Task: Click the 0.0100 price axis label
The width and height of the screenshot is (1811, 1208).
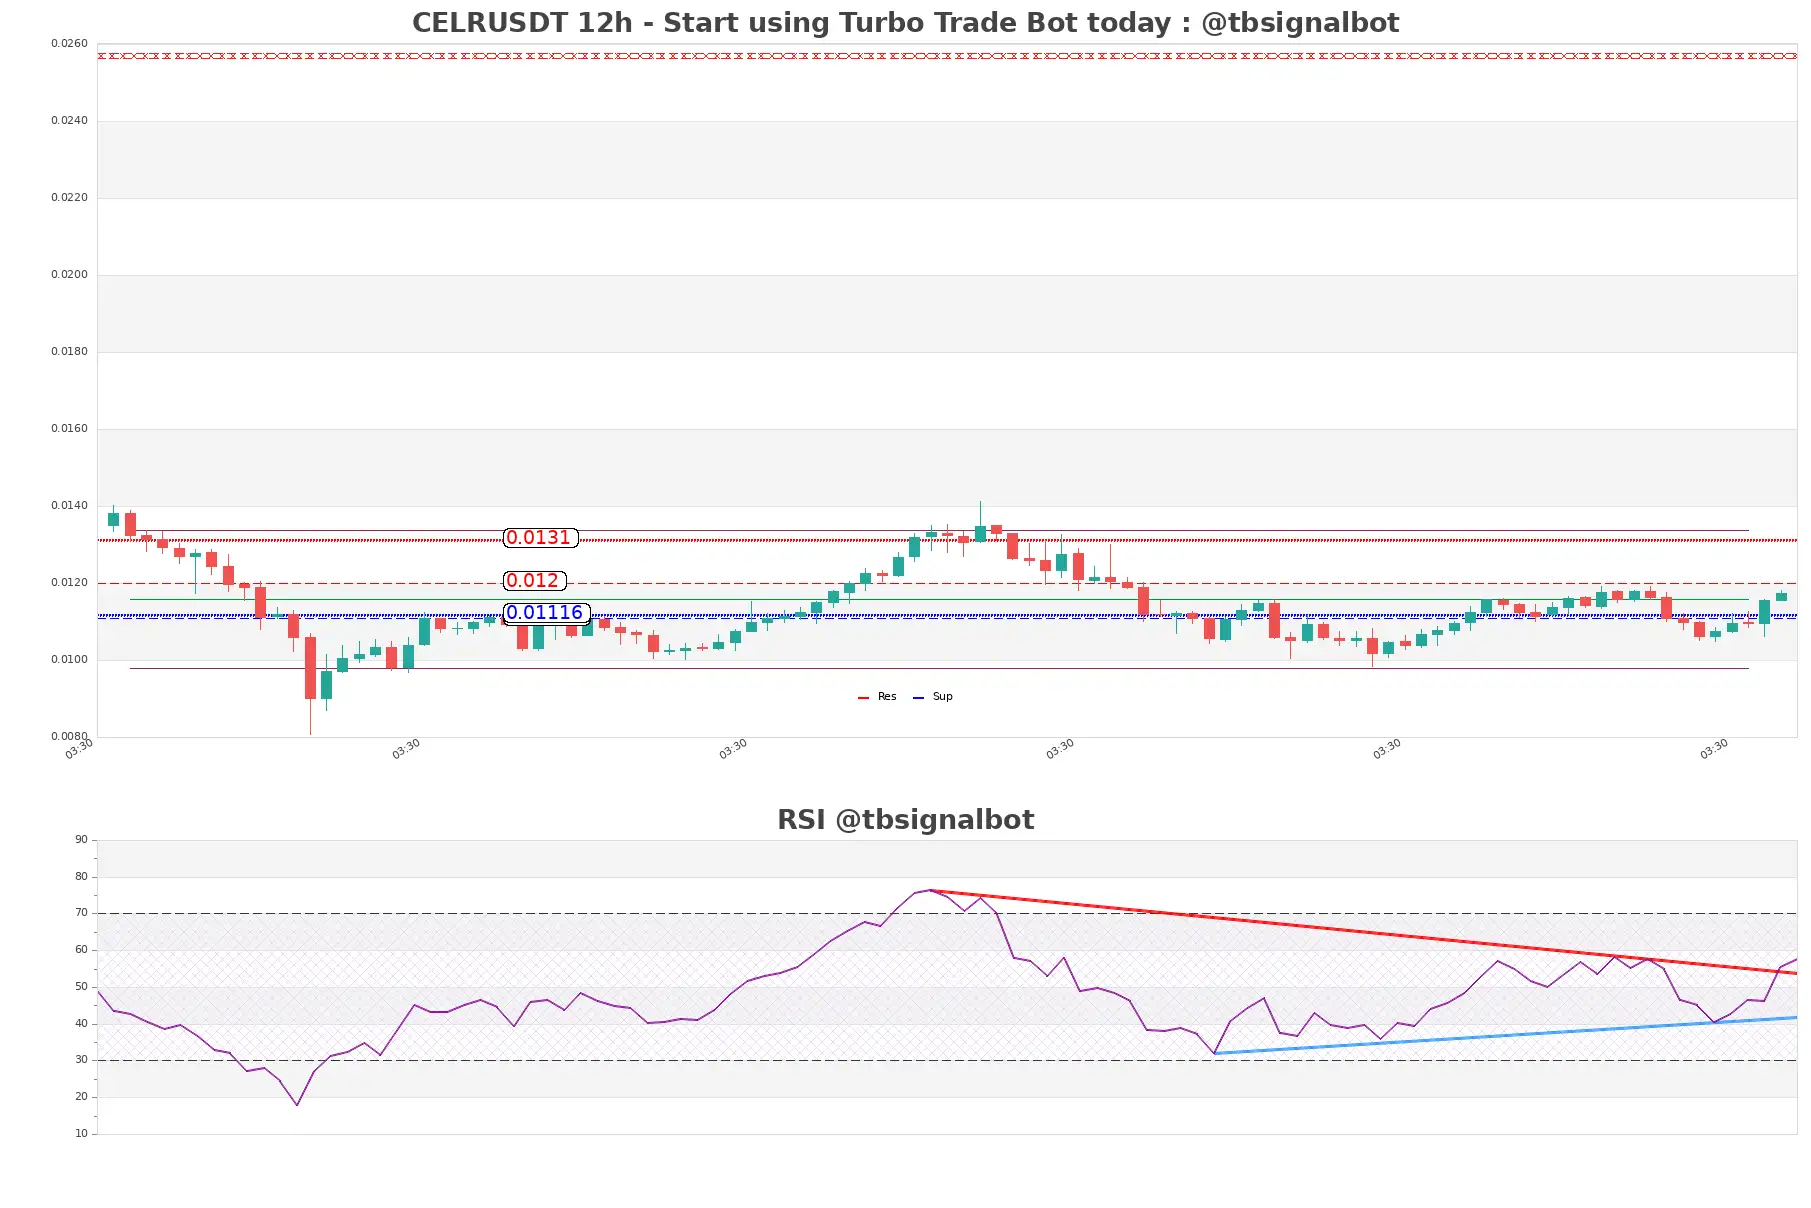Action: tap(69, 660)
